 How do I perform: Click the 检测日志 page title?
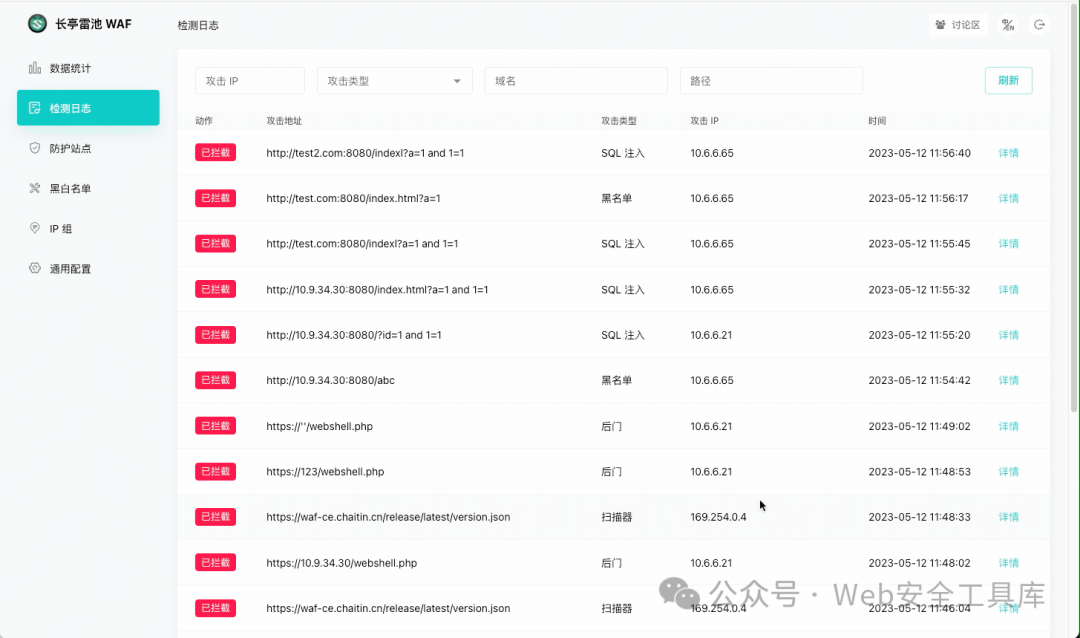(198, 25)
